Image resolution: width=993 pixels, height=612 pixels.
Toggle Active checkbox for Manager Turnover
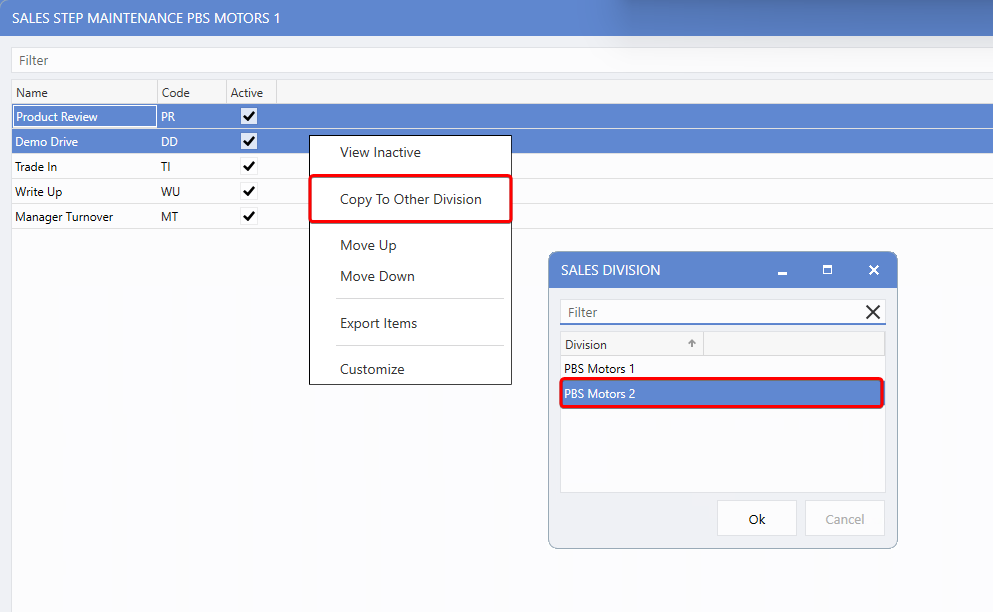pos(249,216)
